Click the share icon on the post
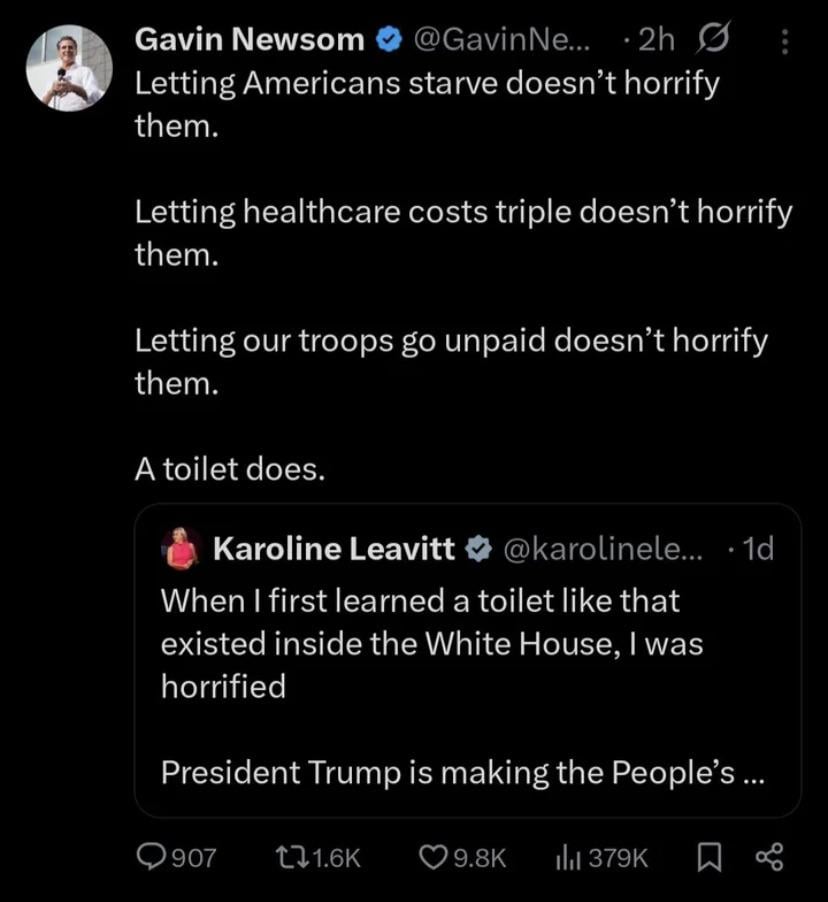This screenshot has height=902, width=828. 769,857
